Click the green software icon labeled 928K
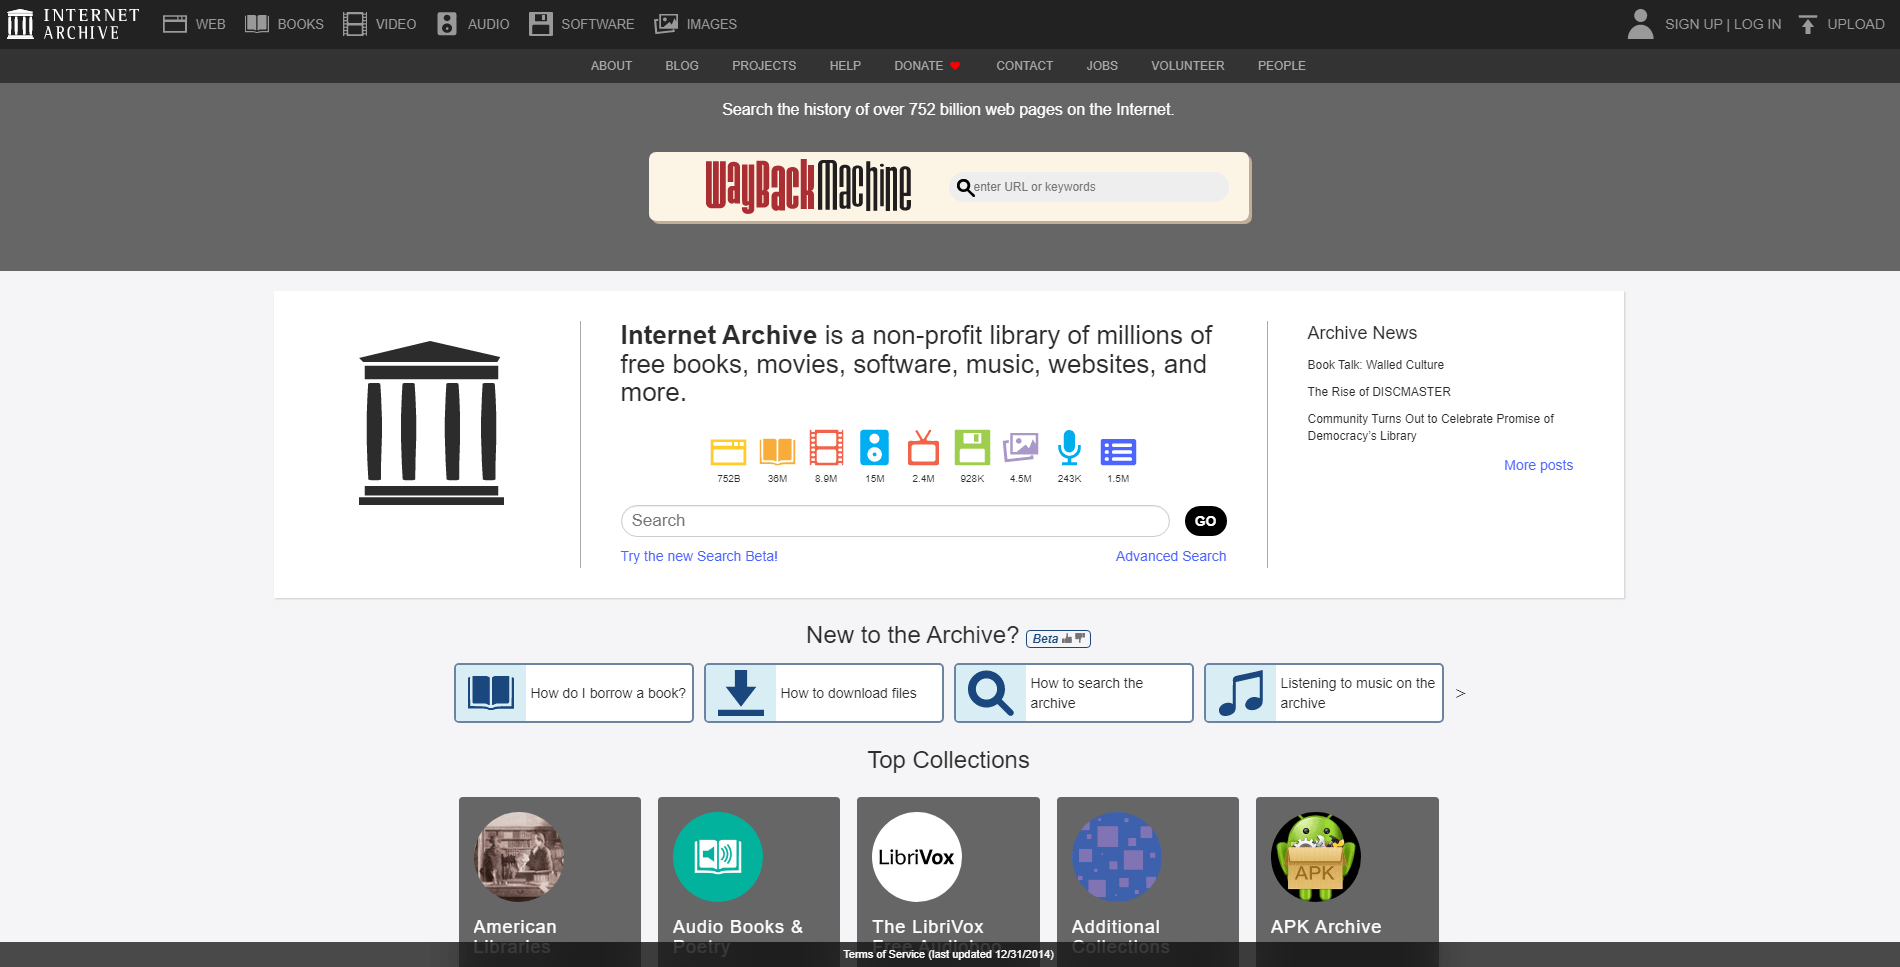 (x=972, y=448)
